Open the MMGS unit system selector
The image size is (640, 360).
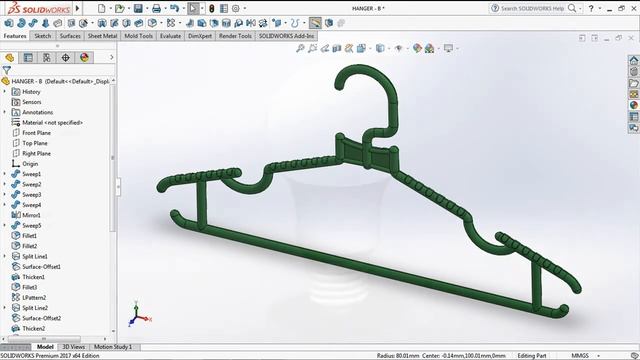coord(585,356)
